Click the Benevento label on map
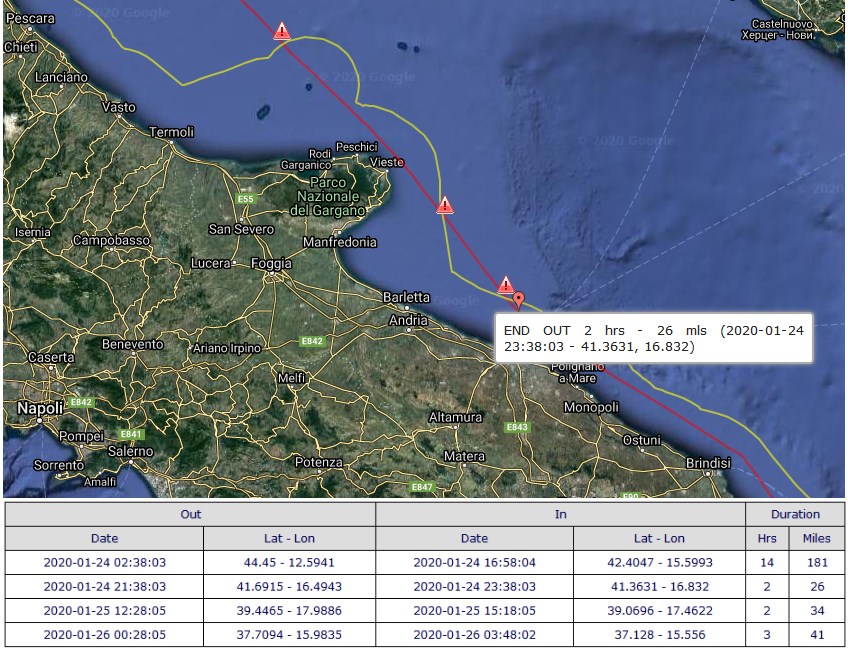The width and height of the screenshot is (848, 650). click(132, 344)
